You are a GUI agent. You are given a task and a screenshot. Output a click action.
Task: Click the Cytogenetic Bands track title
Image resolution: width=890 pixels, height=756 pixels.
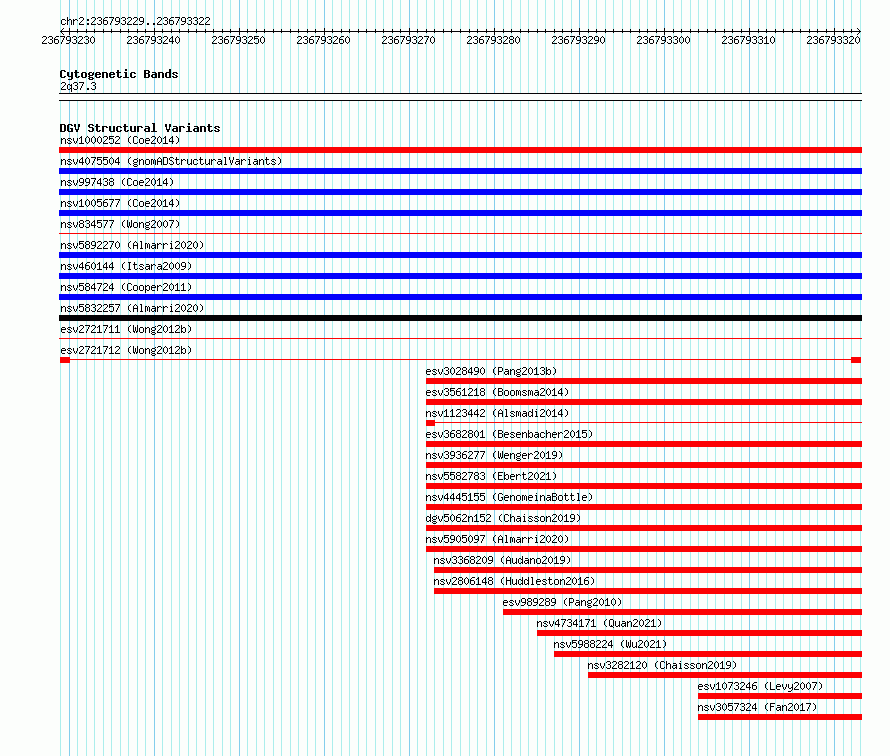click(119, 74)
